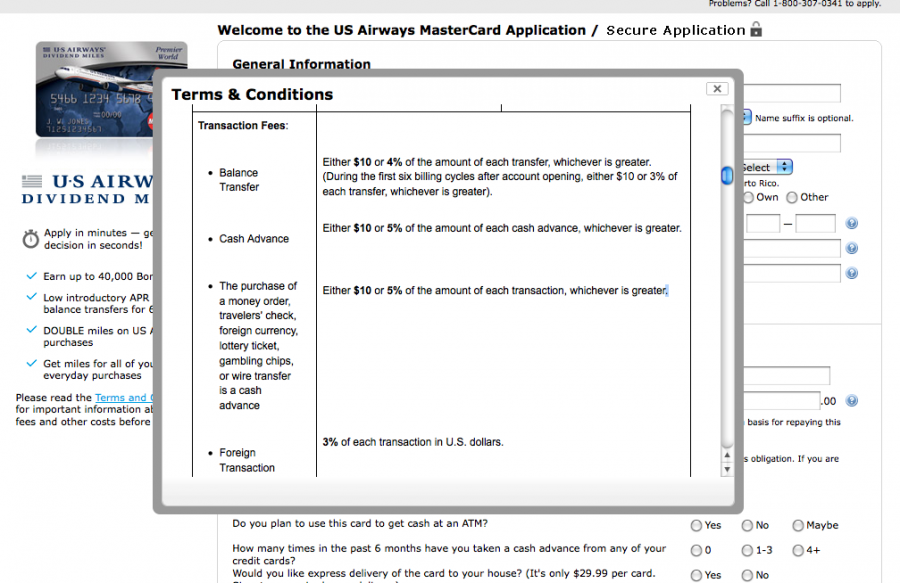Click checkmark icon beside Low introductory APR
900x583 pixels.
tap(32, 297)
